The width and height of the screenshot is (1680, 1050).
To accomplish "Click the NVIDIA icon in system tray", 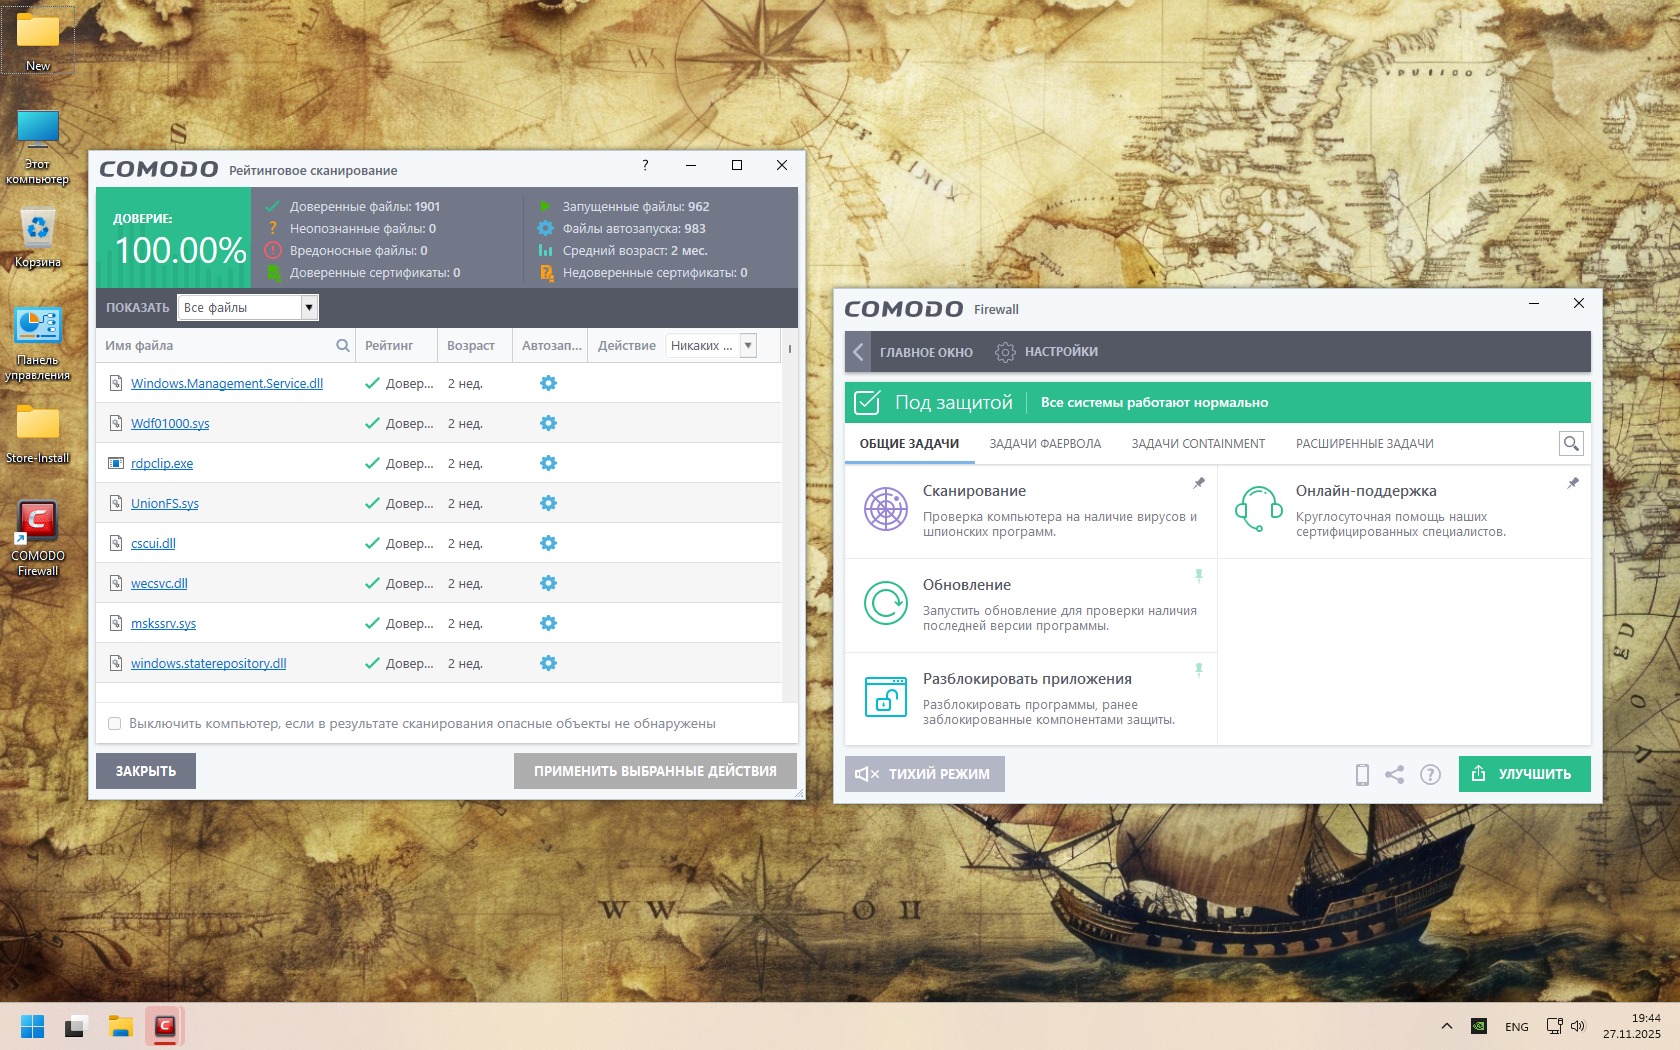I will point(1479,1026).
